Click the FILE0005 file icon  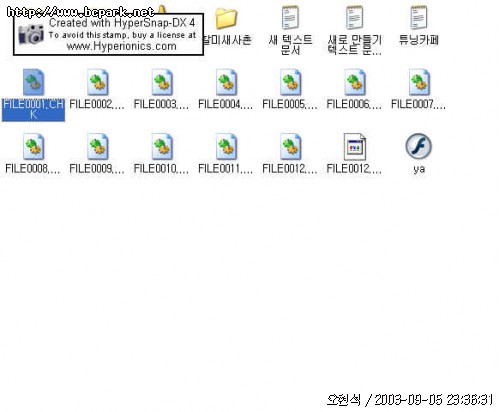(x=291, y=82)
